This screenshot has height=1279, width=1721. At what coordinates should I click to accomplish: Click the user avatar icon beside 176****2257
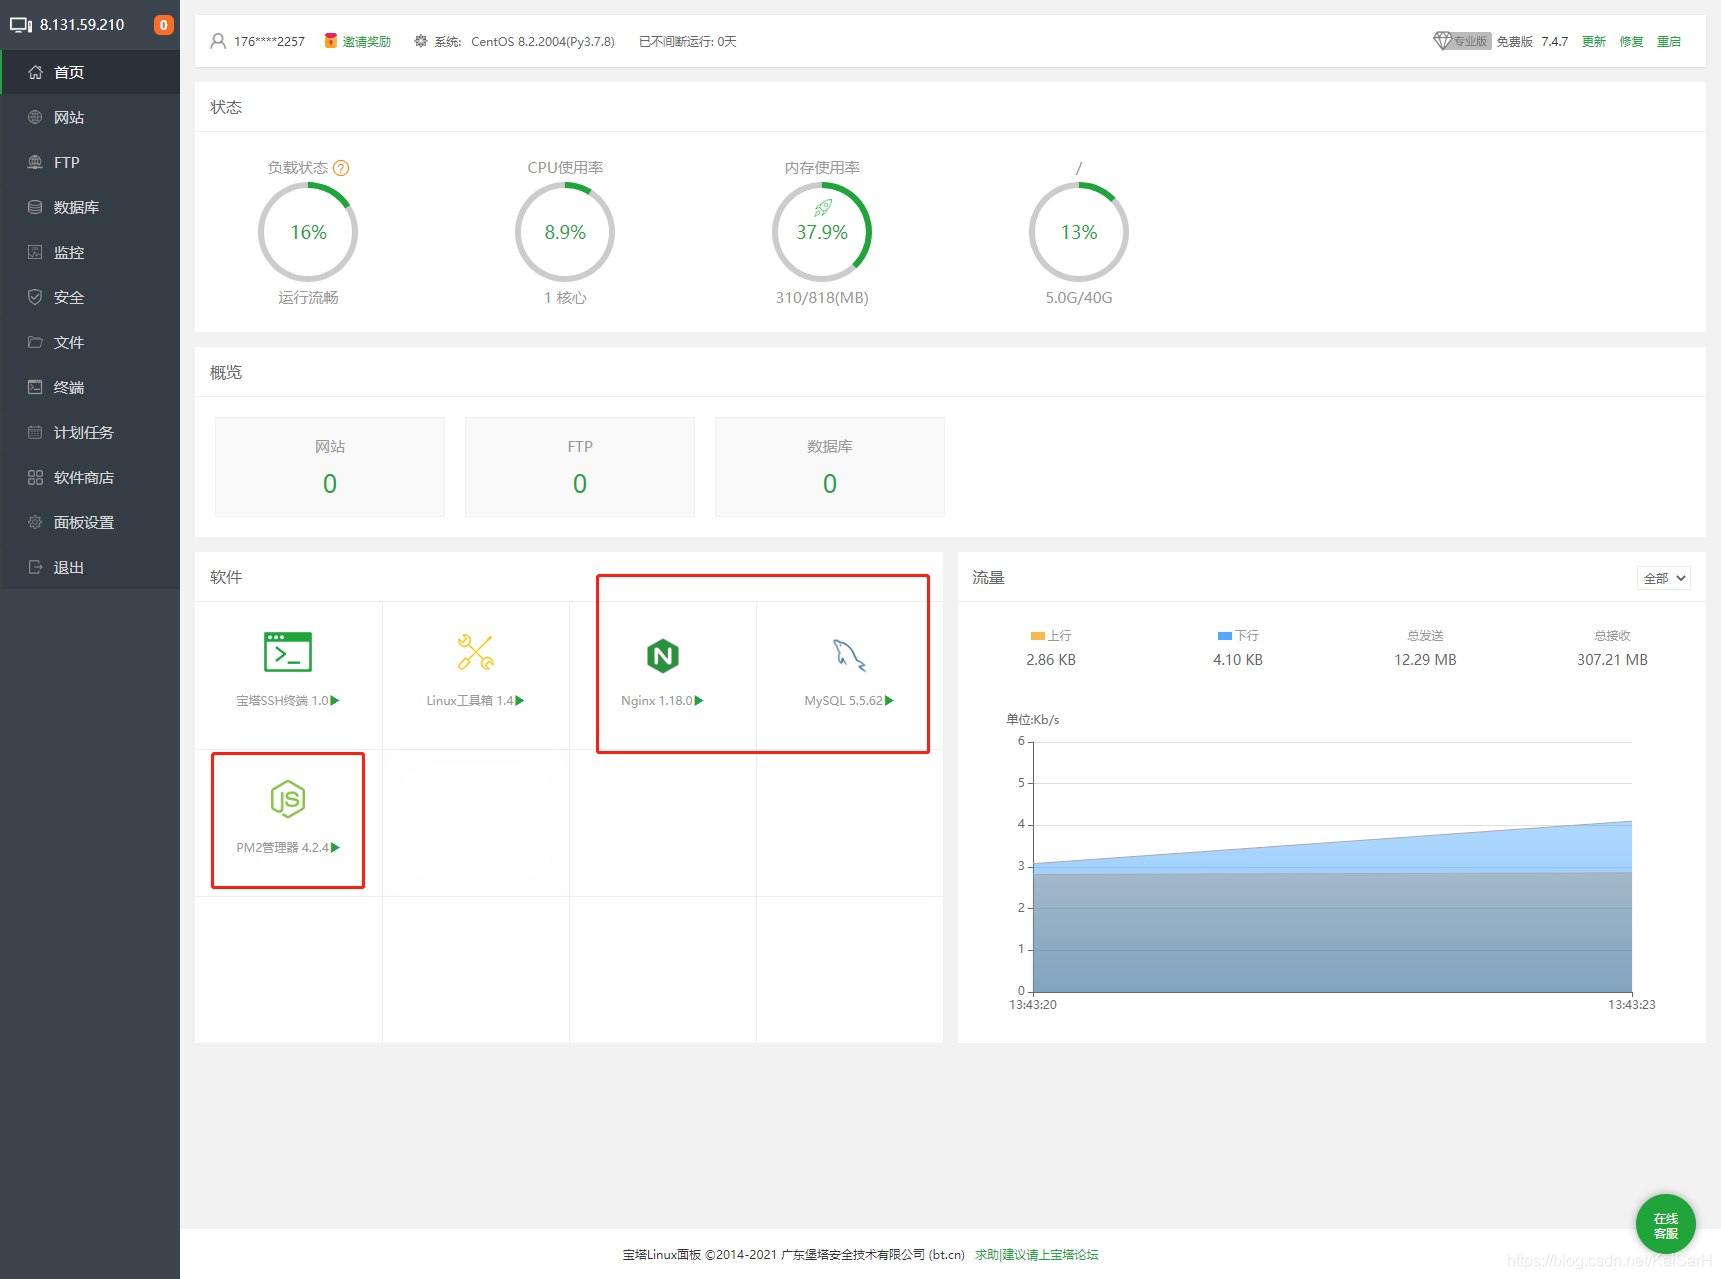click(218, 41)
